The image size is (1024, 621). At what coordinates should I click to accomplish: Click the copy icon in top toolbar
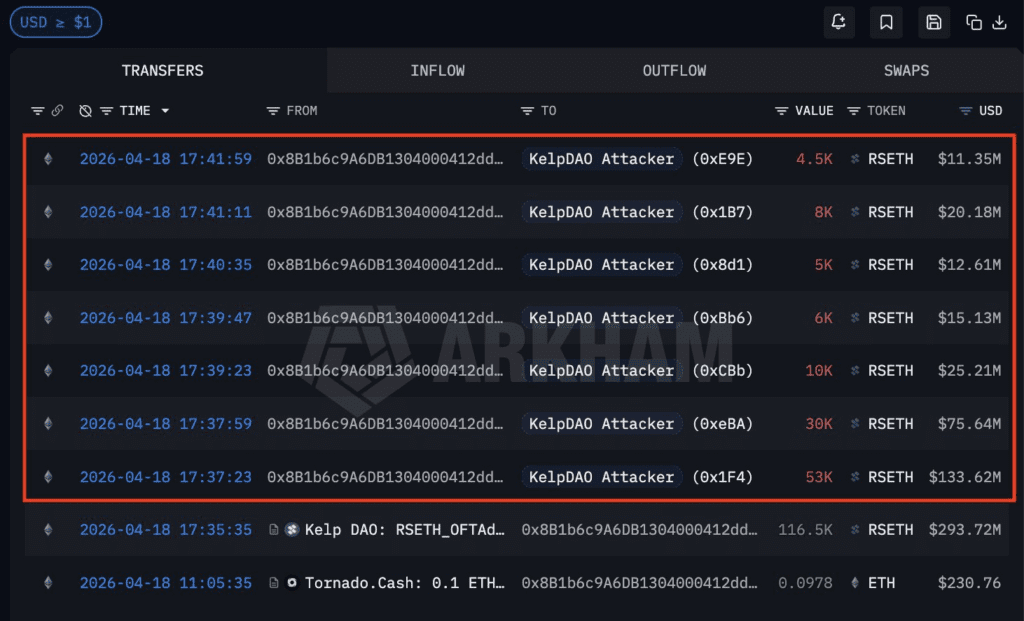(973, 22)
